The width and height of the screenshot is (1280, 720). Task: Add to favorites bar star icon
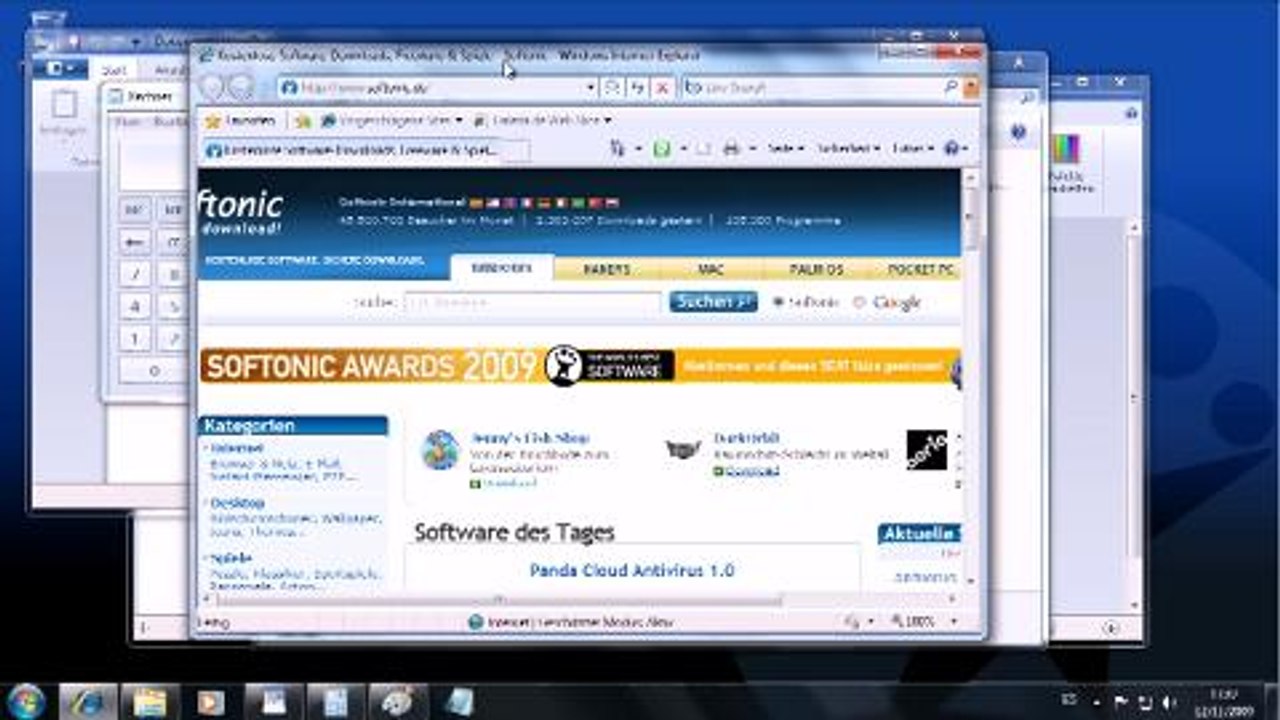pyautogui.click(x=303, y=120)
